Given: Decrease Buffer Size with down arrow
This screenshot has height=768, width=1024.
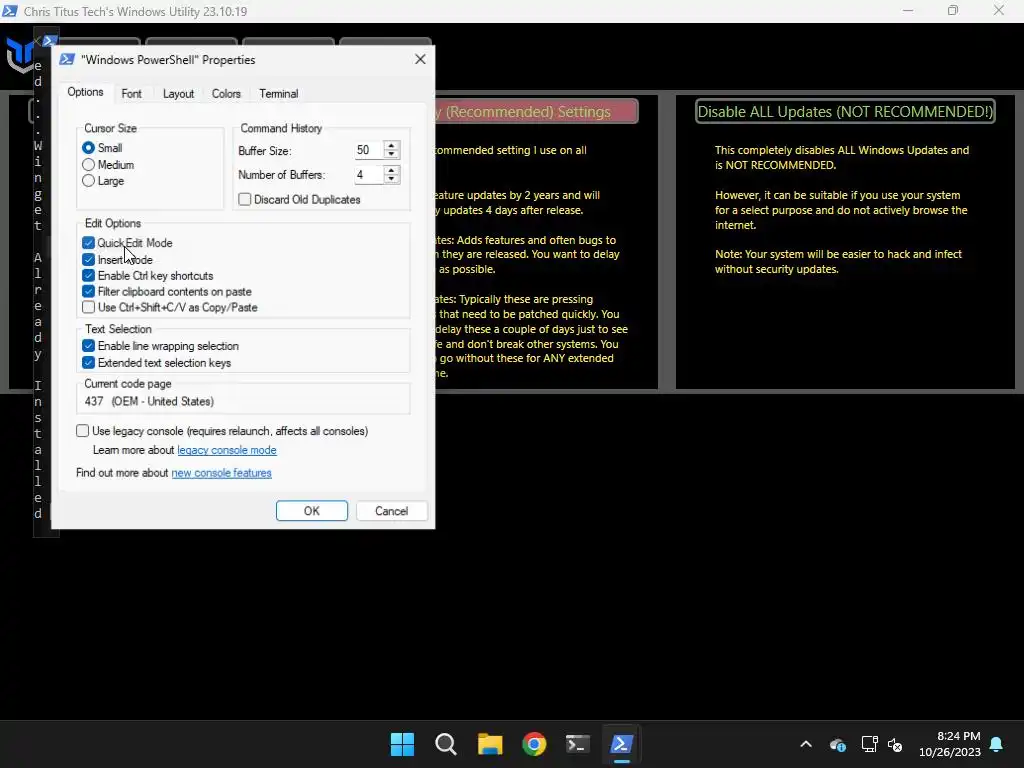Looking at the screenshot, I should (x=391, y=155).
